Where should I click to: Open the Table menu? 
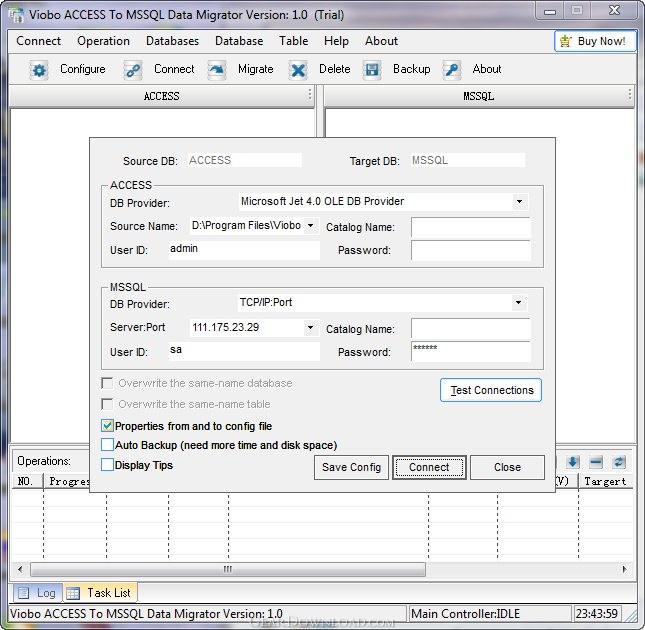coord(293,41)
